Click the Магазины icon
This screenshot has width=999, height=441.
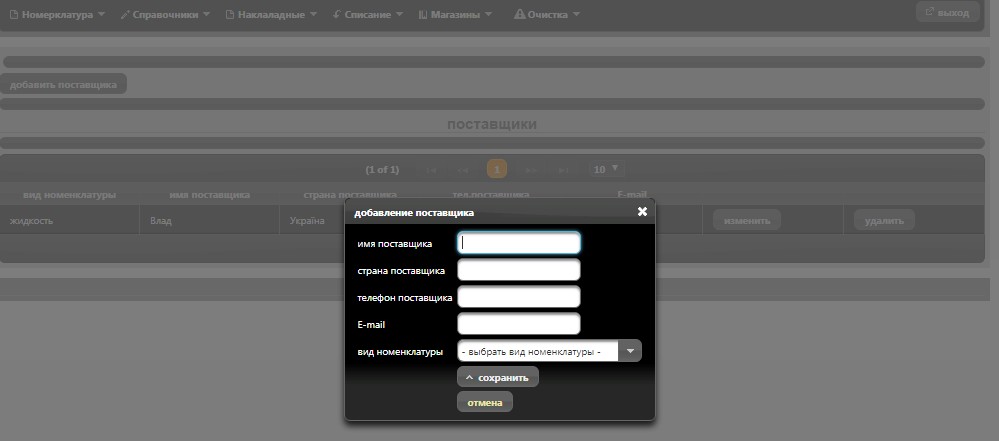coord(423,14)
